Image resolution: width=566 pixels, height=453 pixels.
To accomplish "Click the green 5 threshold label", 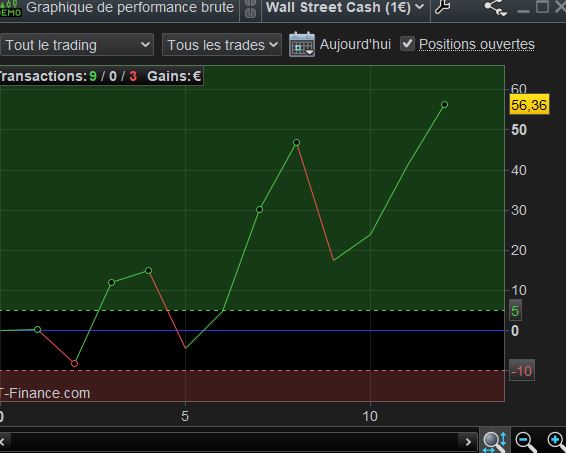I will pos(515,311).
